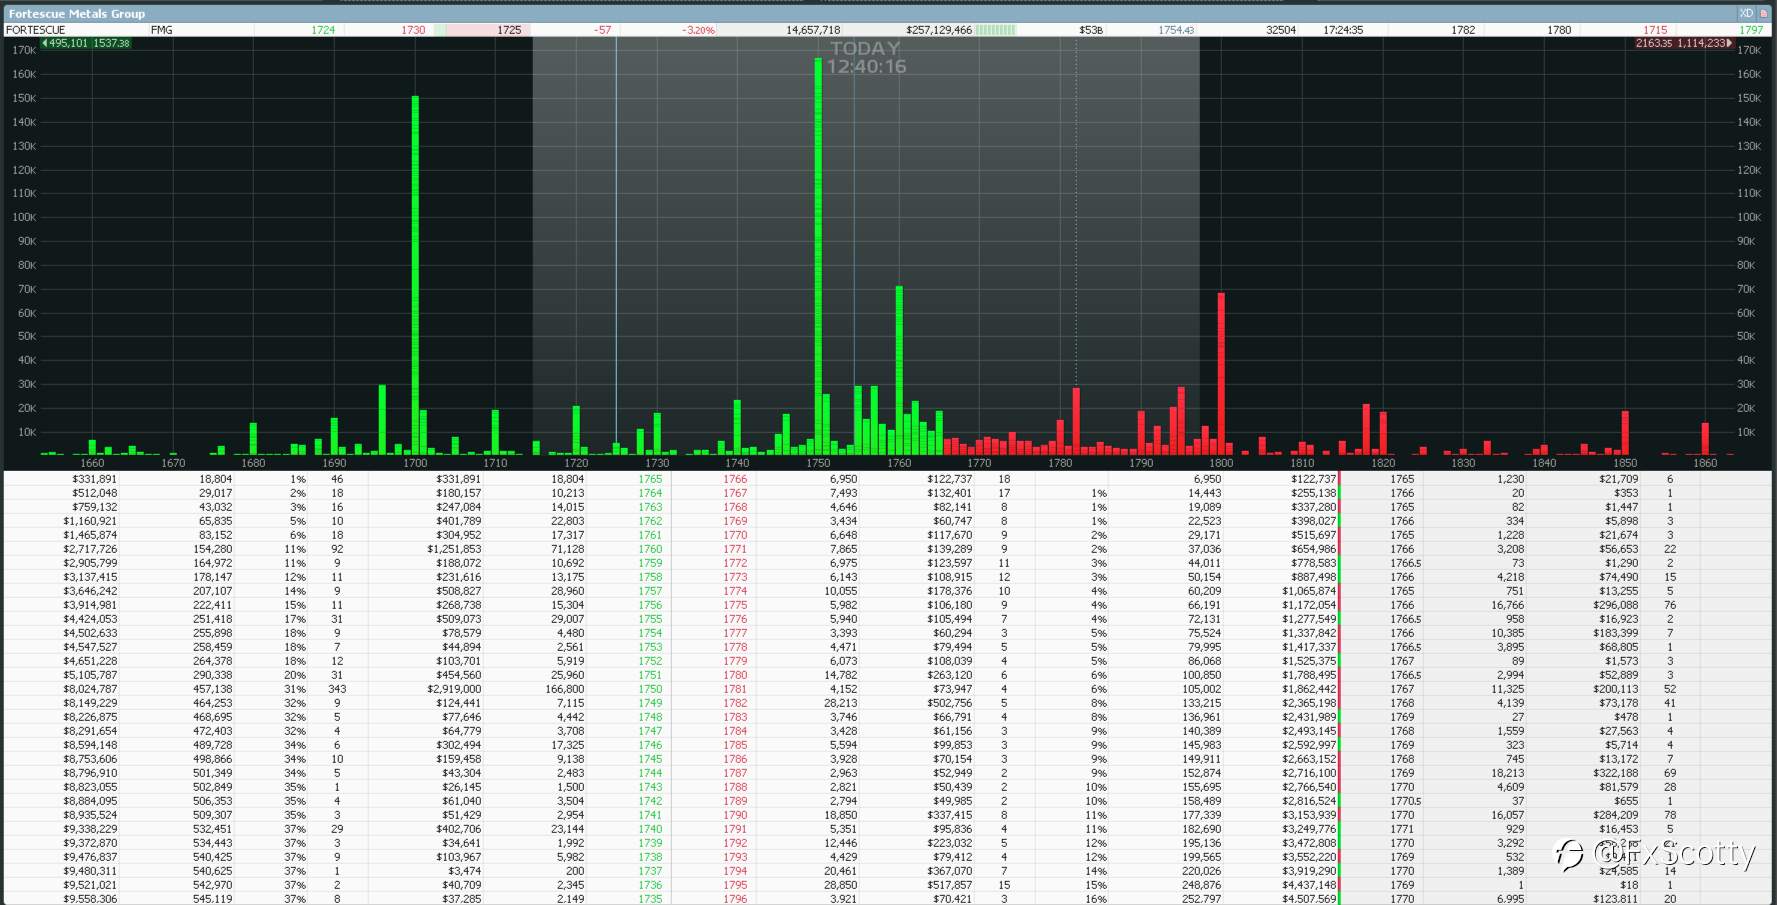Click the trade count 32504
Viewport: 1777px width, 905px height.
coord(1281,30)
